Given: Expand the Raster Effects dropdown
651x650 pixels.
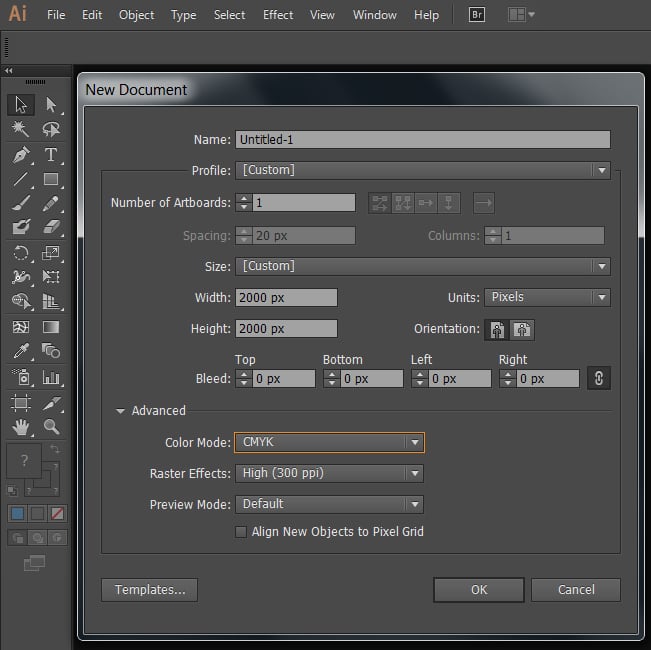Looking at the screenshot, I should click(329, 473).
